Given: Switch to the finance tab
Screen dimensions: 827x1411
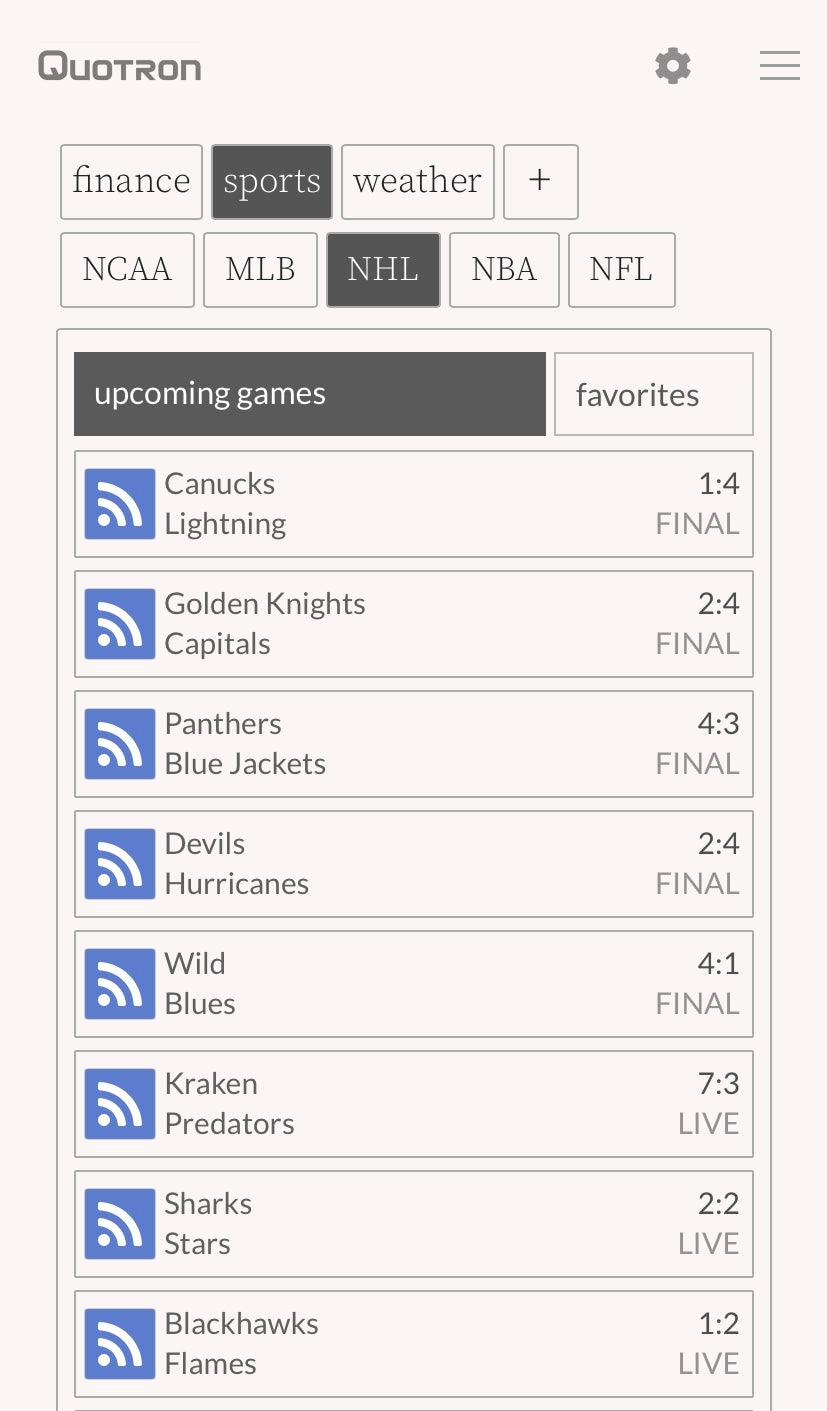Looking at the screenshot, I should coord(131,182).
